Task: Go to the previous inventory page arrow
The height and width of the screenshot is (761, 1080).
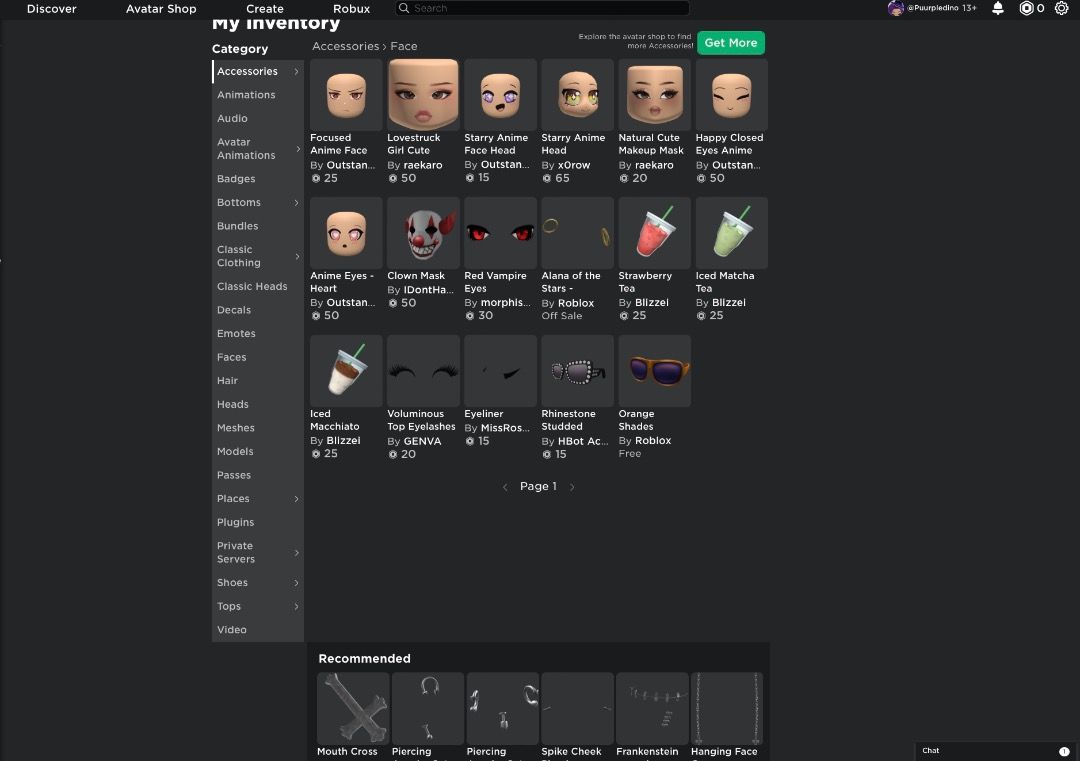Action: click(505, 487)
